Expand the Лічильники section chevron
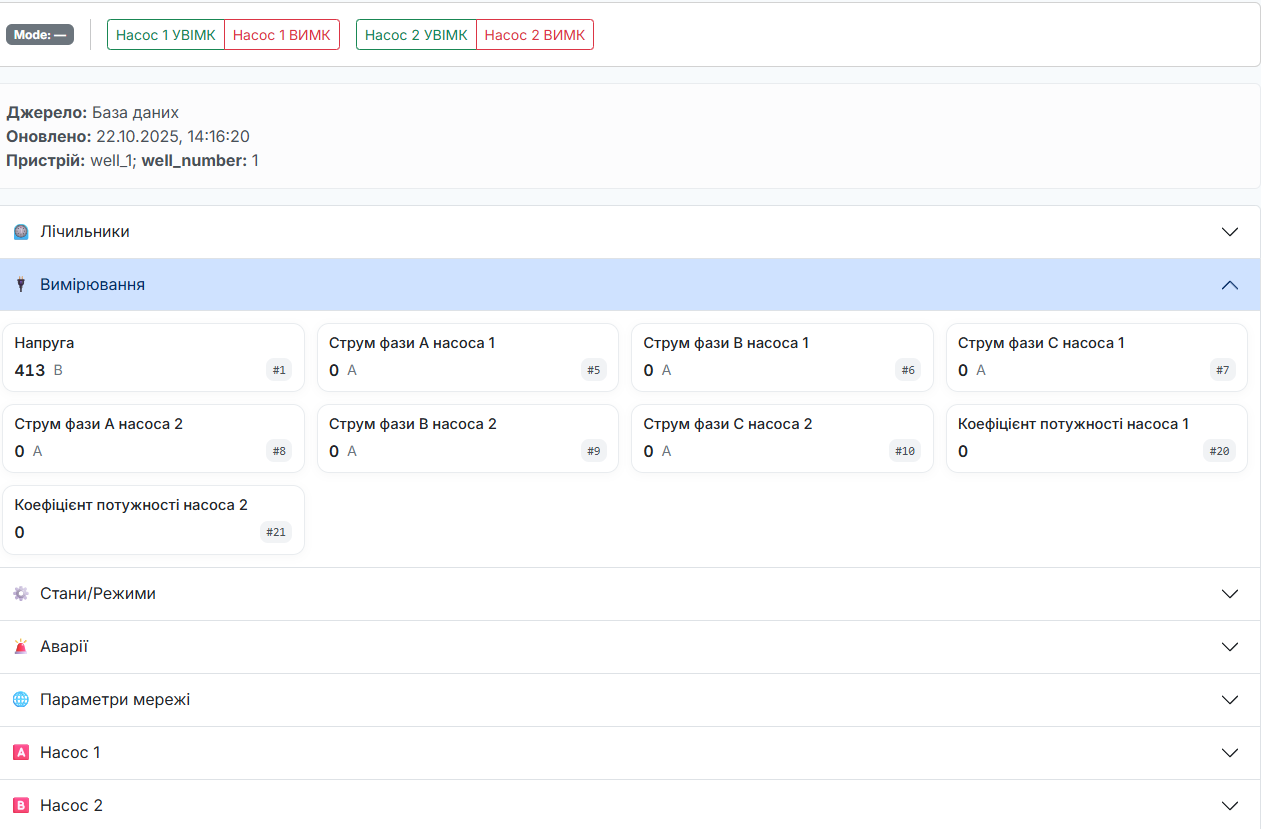This screenshot has height=829, width=1261. click(x=1230, y=232)
